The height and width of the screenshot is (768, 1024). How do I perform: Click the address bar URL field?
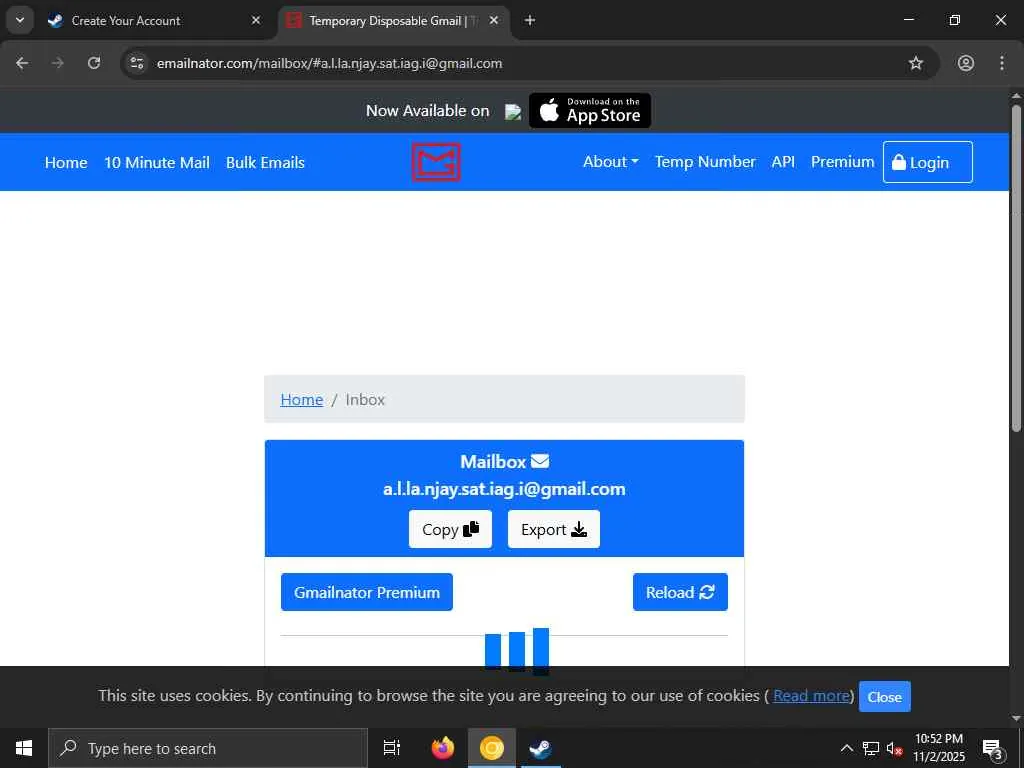[509, 63]
